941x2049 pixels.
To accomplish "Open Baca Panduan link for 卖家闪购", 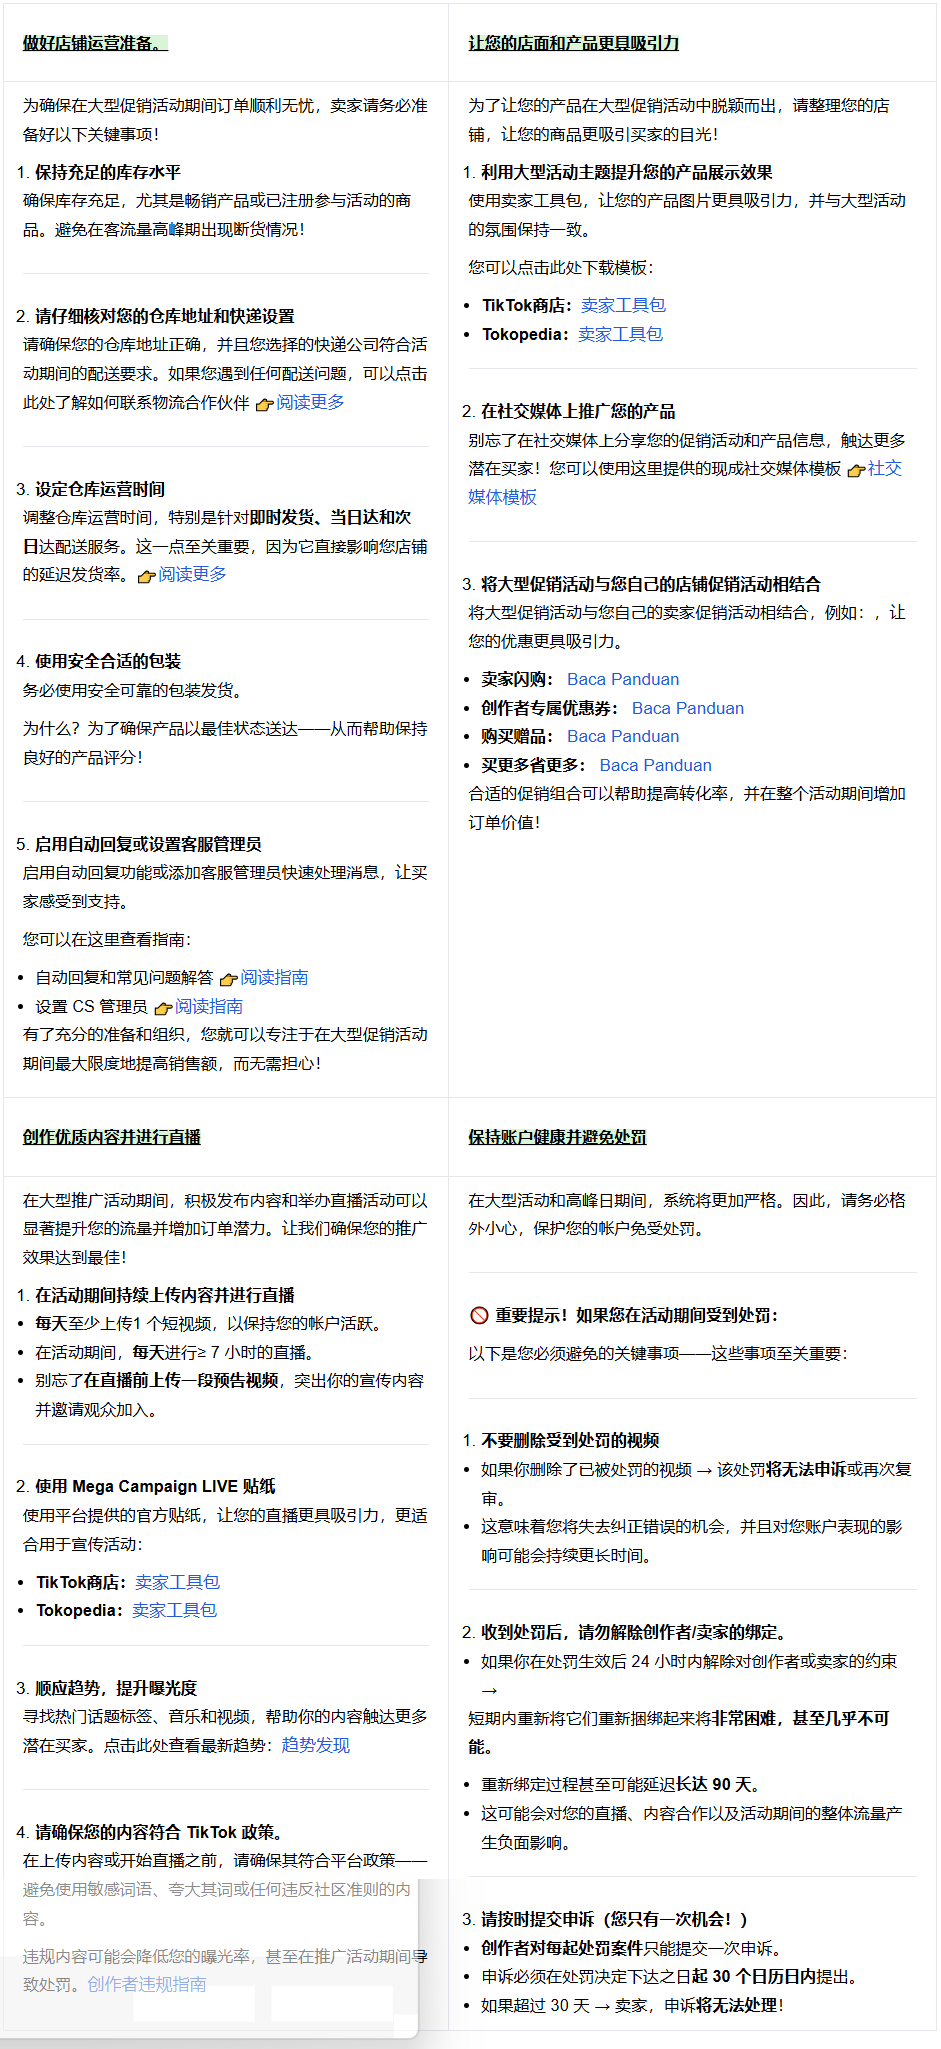I will (x=623, y=679).
